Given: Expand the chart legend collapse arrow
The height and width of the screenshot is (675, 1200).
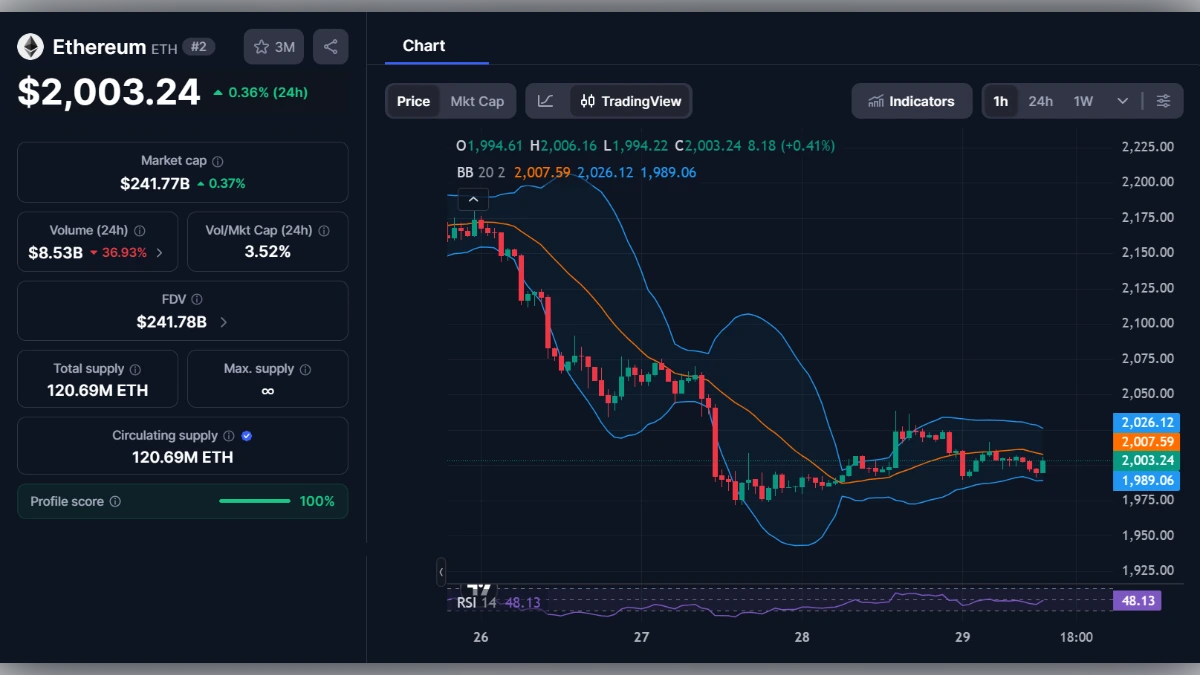Looking at the screenshot, I should (473, 199).
